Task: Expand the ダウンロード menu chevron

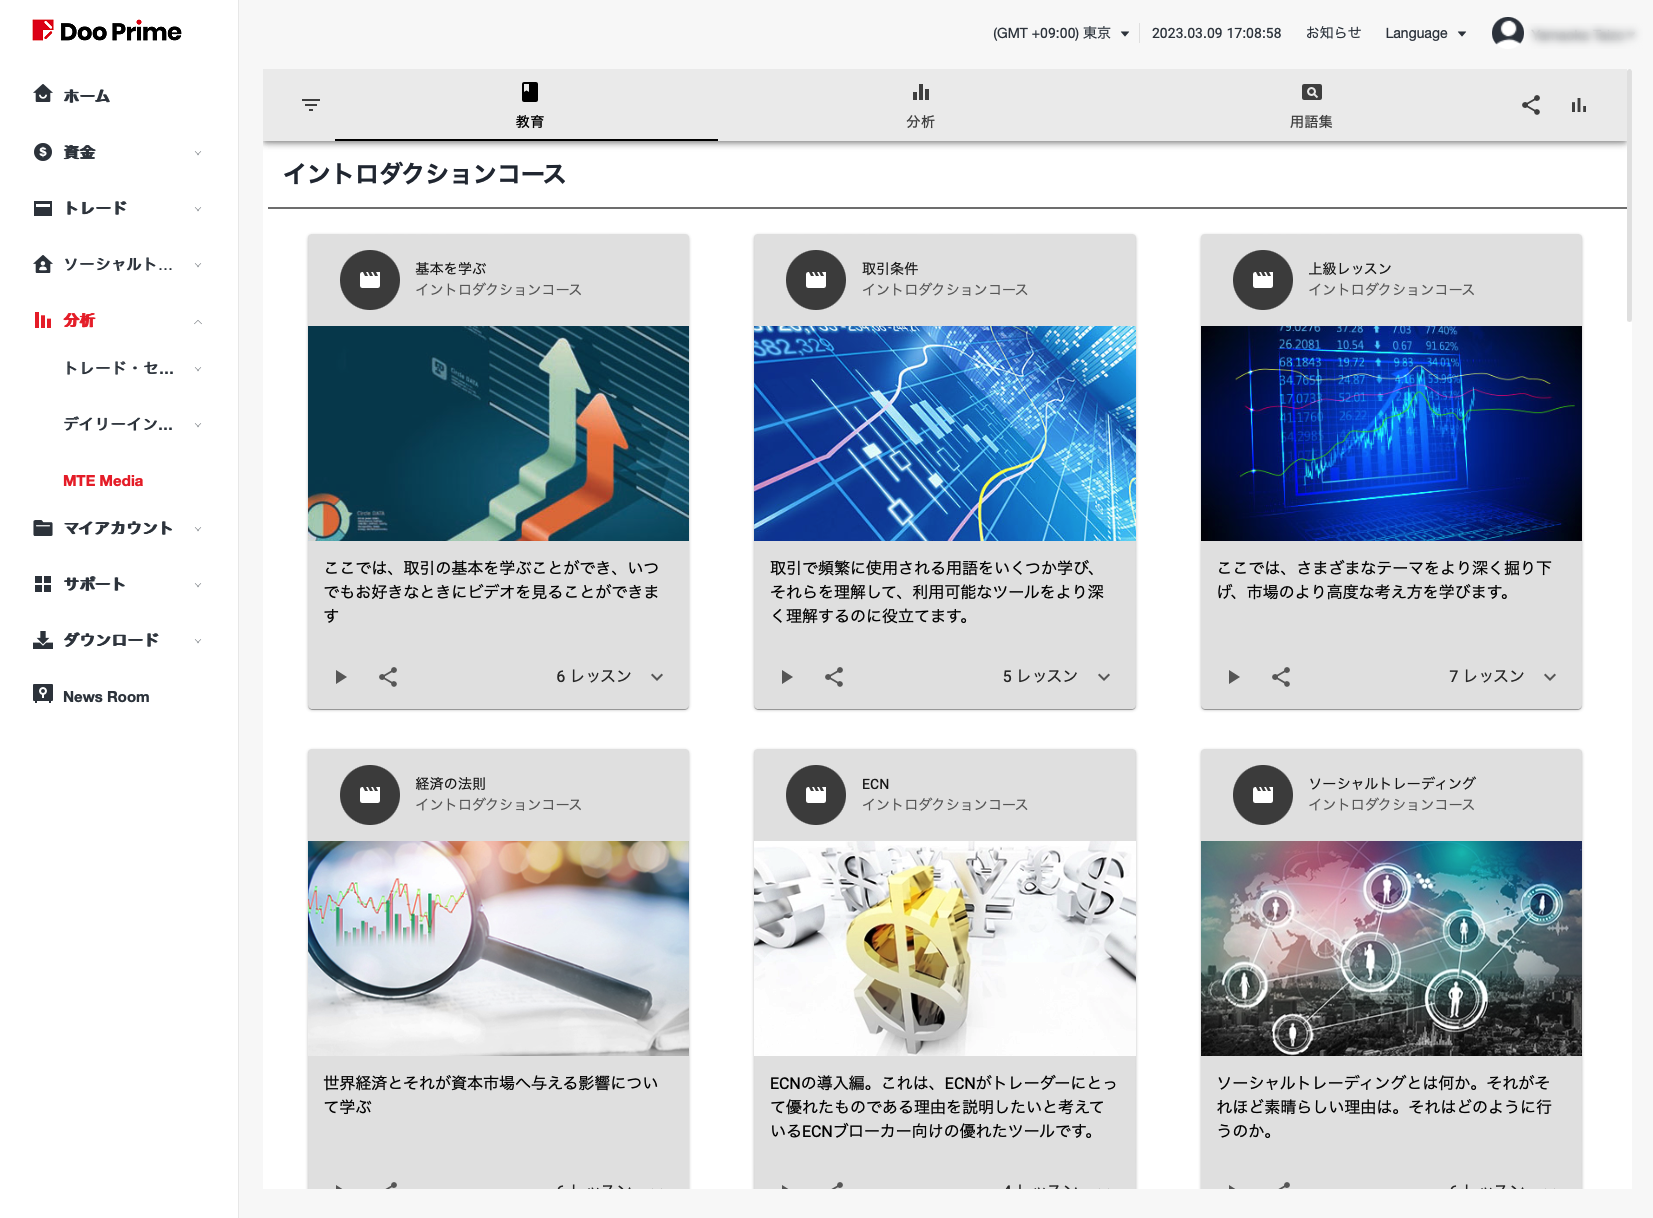Action: pyautogui.click(x=198, y=641)
